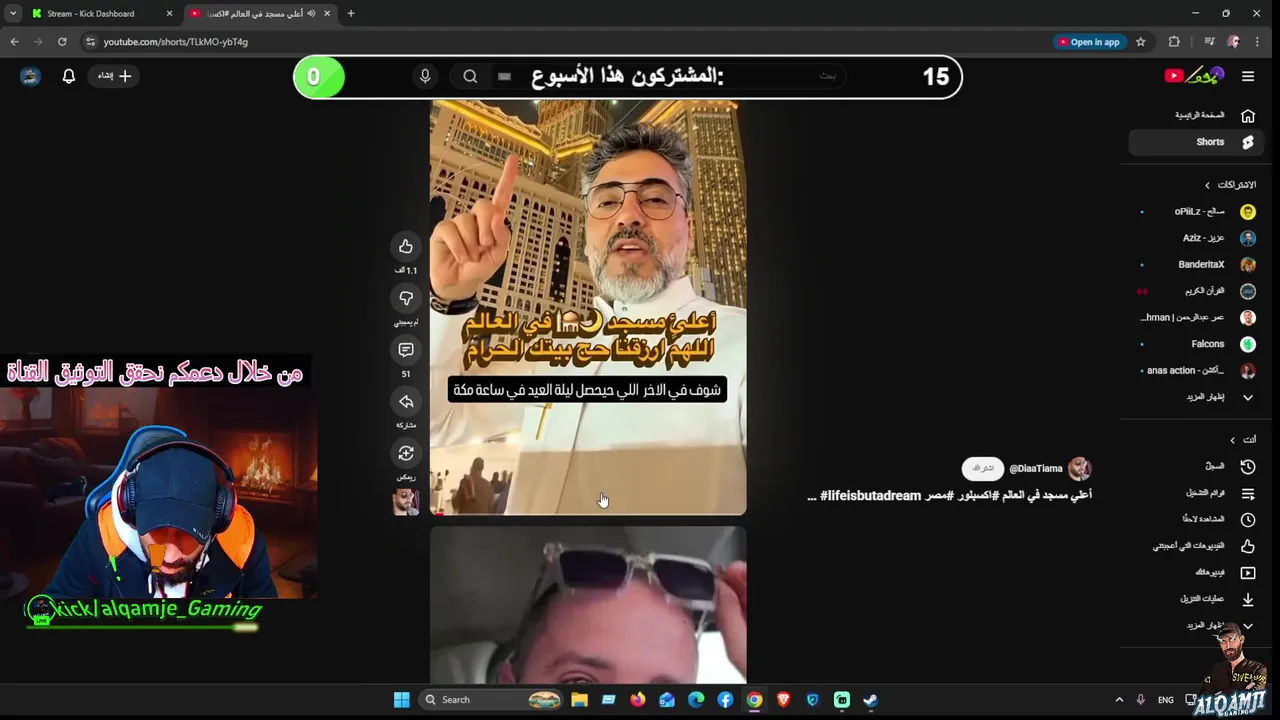This screenshot has height=720, width=1280.
Task: Click the next short preview with sunglasses
Action: [588, 605]
